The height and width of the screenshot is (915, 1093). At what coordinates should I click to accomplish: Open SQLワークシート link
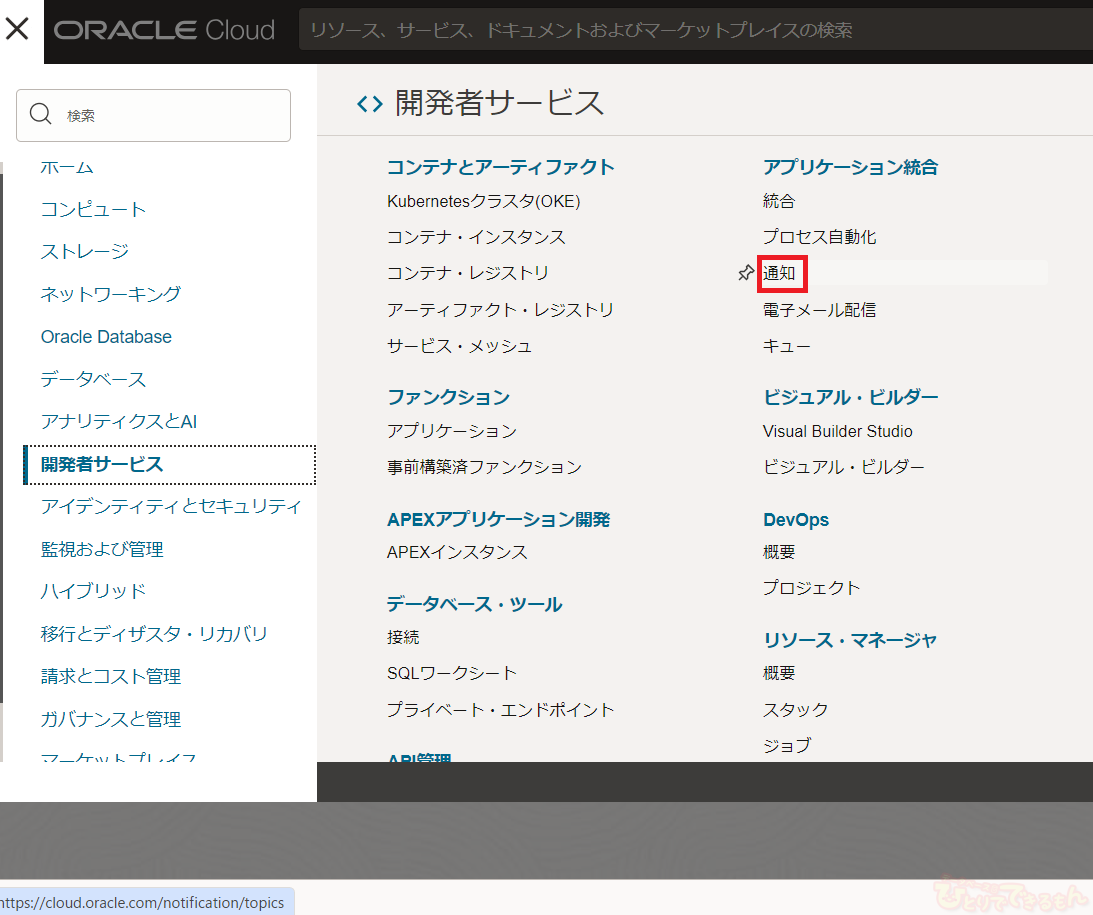pos(452,673)
